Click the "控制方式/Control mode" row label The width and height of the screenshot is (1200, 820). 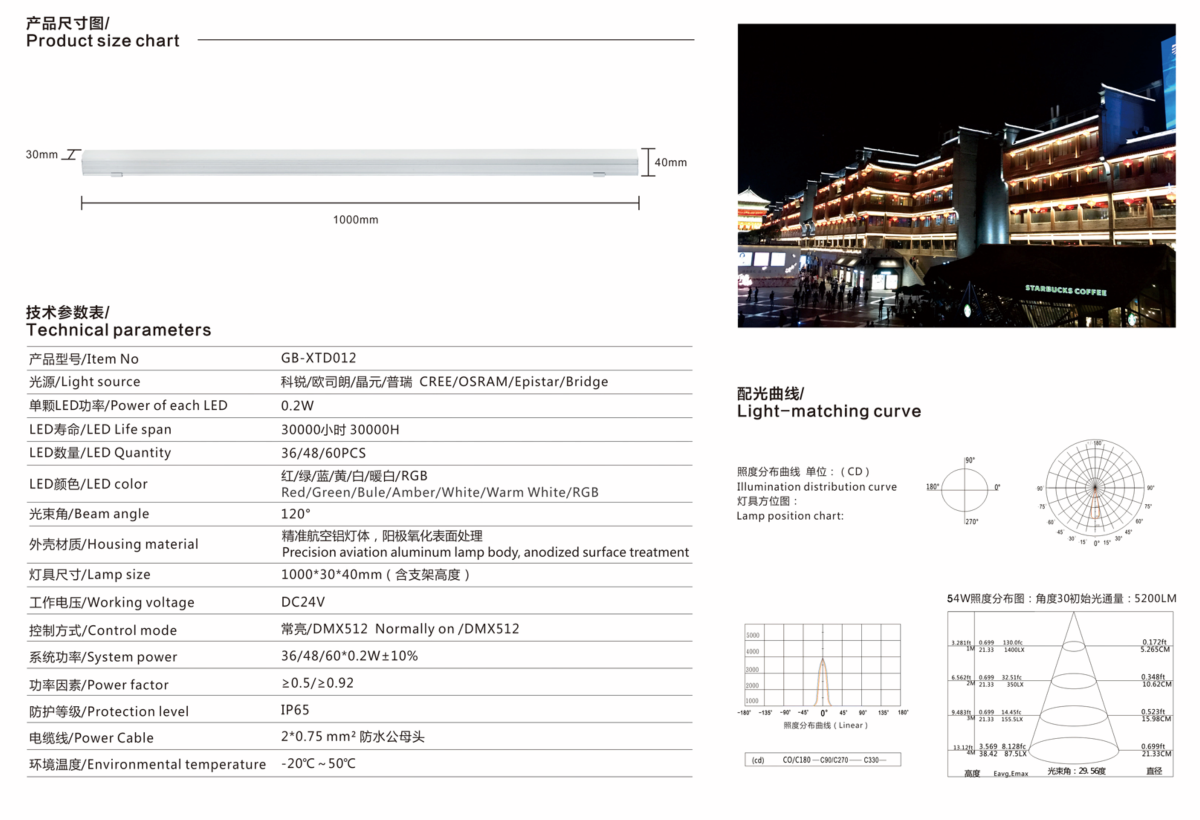(103, 630)
